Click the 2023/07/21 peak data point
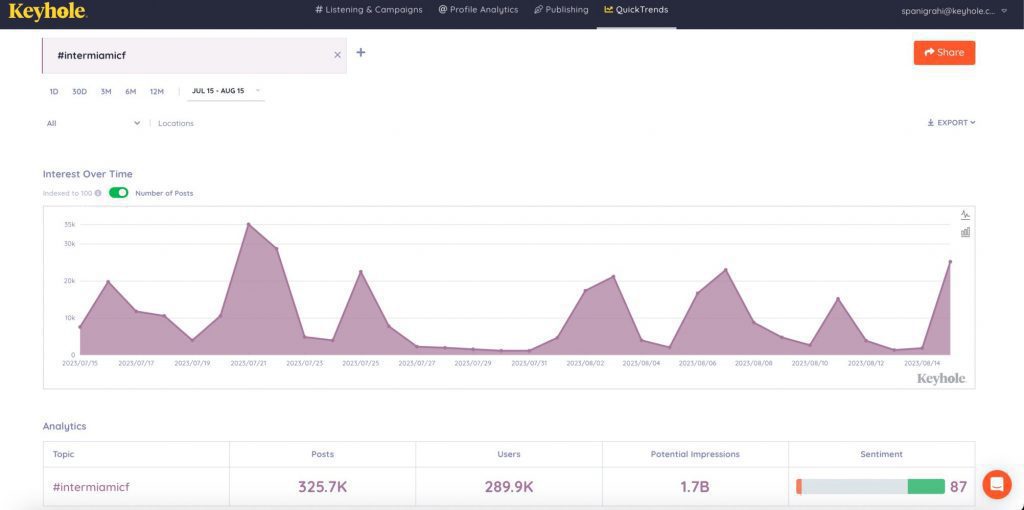 pos(248,224)
